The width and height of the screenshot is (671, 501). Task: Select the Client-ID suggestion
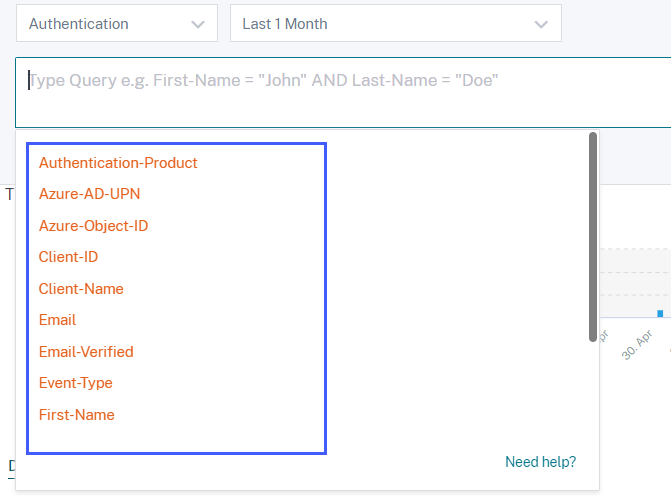[68, 257]
